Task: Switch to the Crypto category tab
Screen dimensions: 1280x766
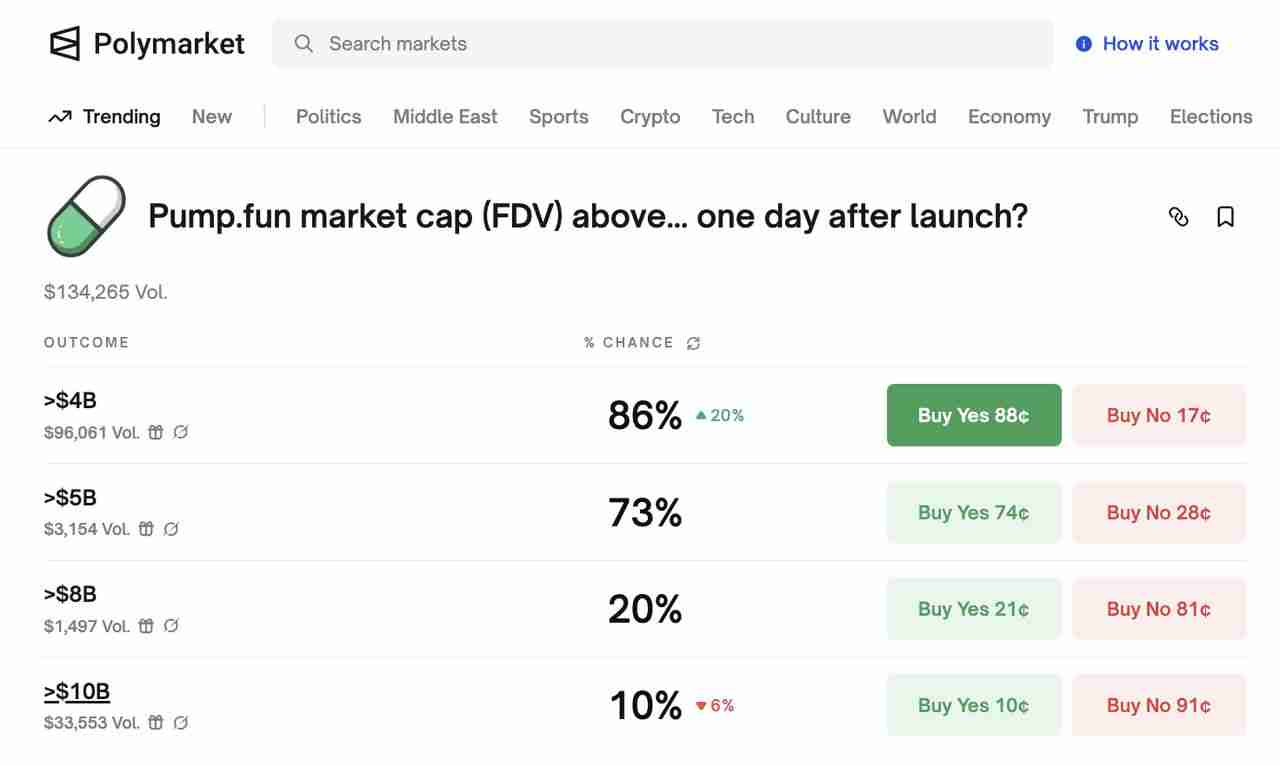Action: tap(650, 117)
